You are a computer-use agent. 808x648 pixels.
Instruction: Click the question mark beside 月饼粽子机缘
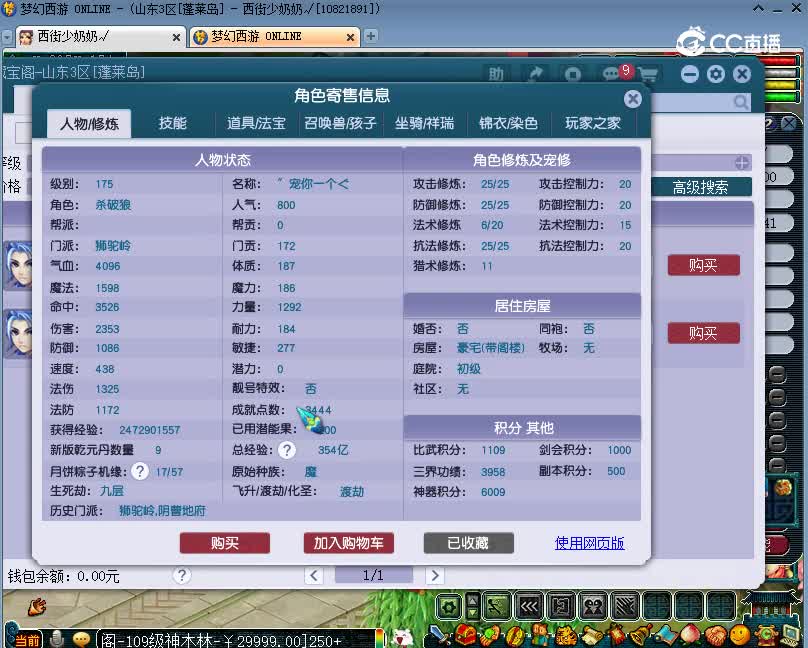coord(140,471)
